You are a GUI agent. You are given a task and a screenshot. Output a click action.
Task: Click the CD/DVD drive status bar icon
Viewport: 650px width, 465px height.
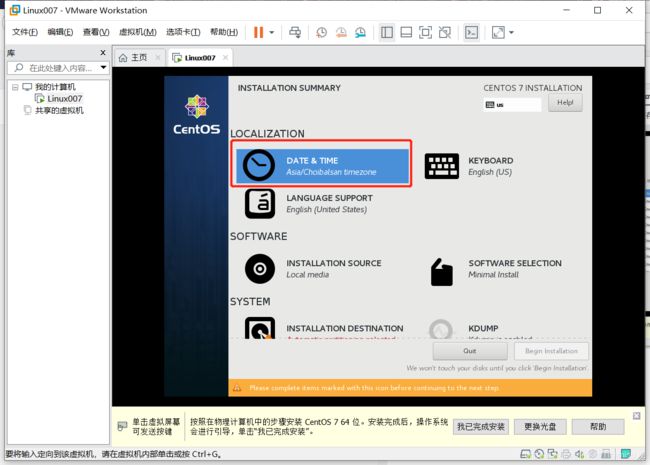pyautogui.click(x=539, y=454)
